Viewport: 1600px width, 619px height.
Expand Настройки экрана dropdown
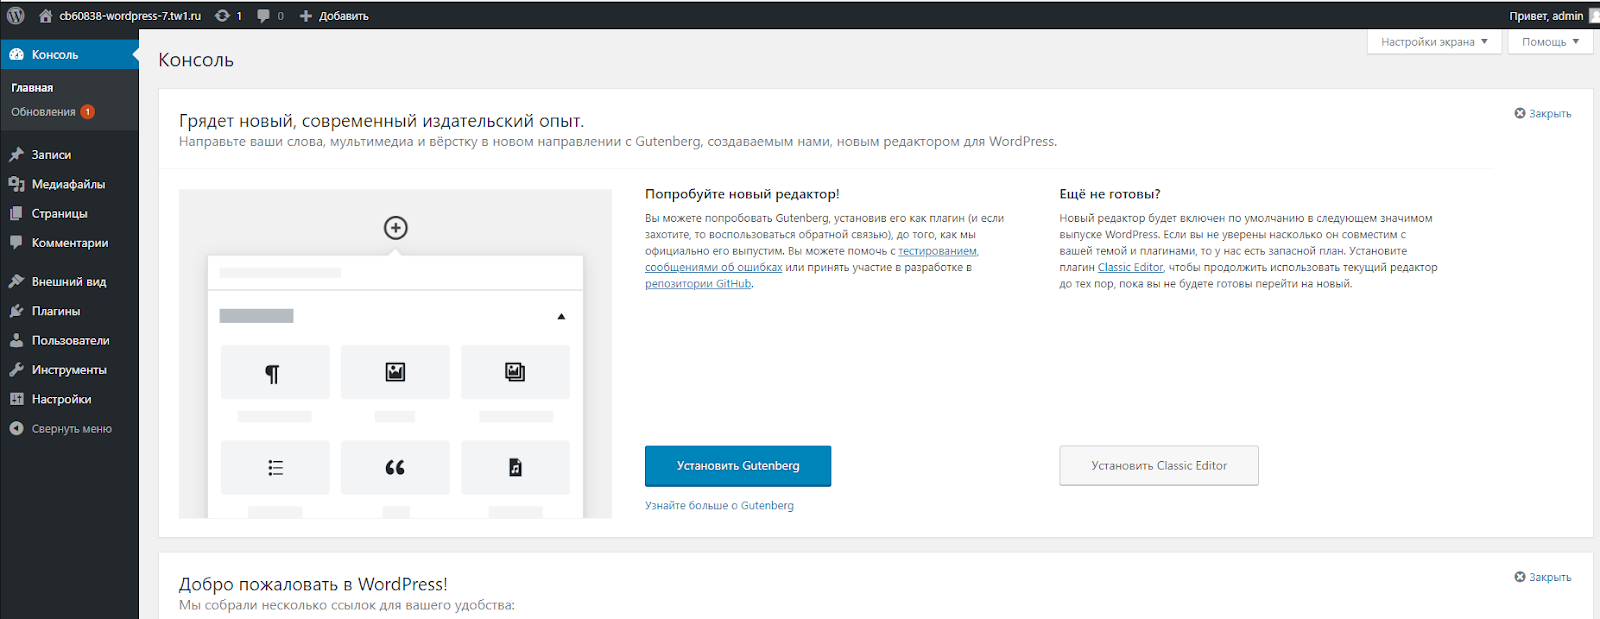(1434, 42)
